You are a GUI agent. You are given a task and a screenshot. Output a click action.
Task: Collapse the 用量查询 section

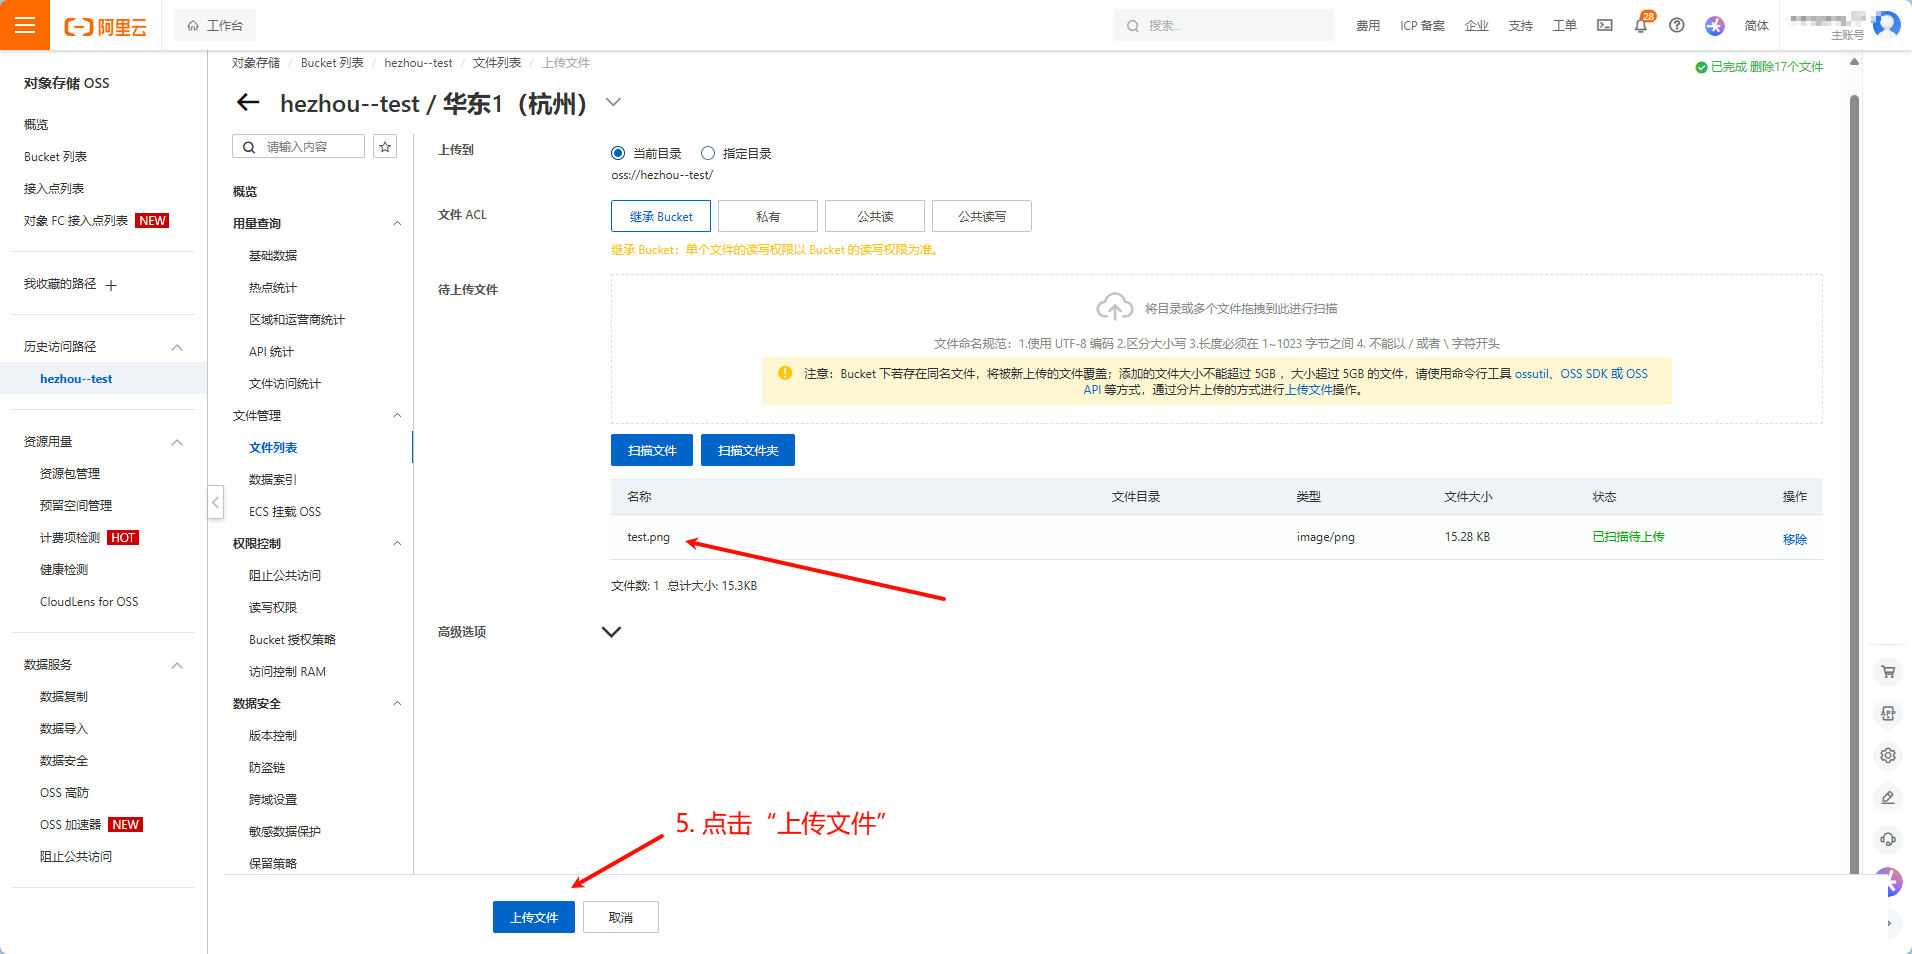[x=397, y=224]
